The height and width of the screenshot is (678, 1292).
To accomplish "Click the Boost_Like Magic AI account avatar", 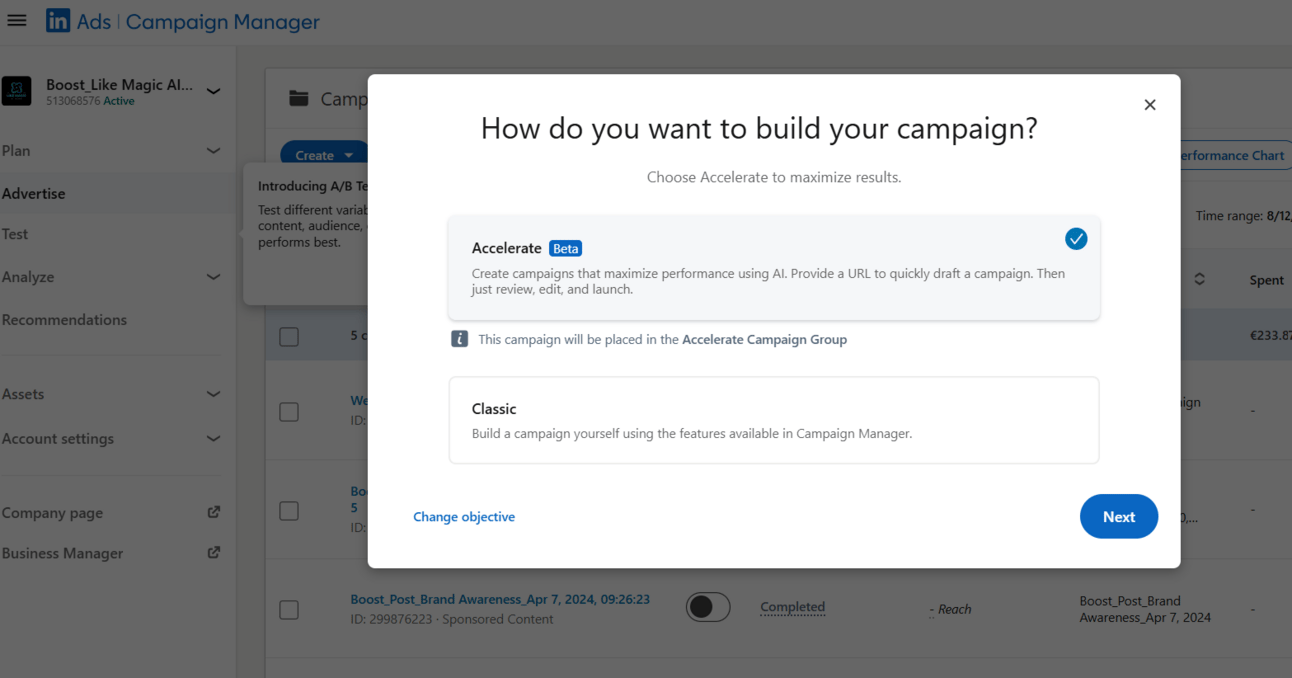I will 17,91.
